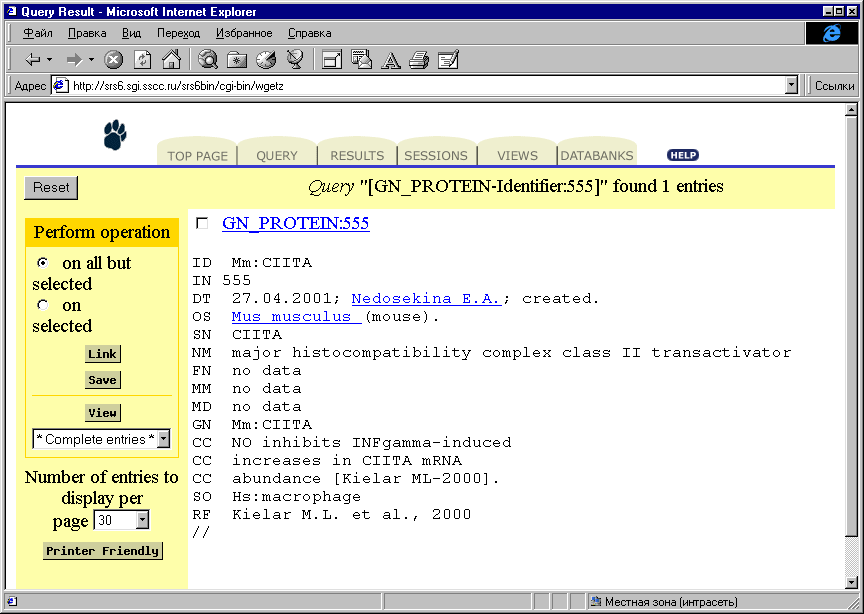Open the Избранное menu

pos(244,33)
